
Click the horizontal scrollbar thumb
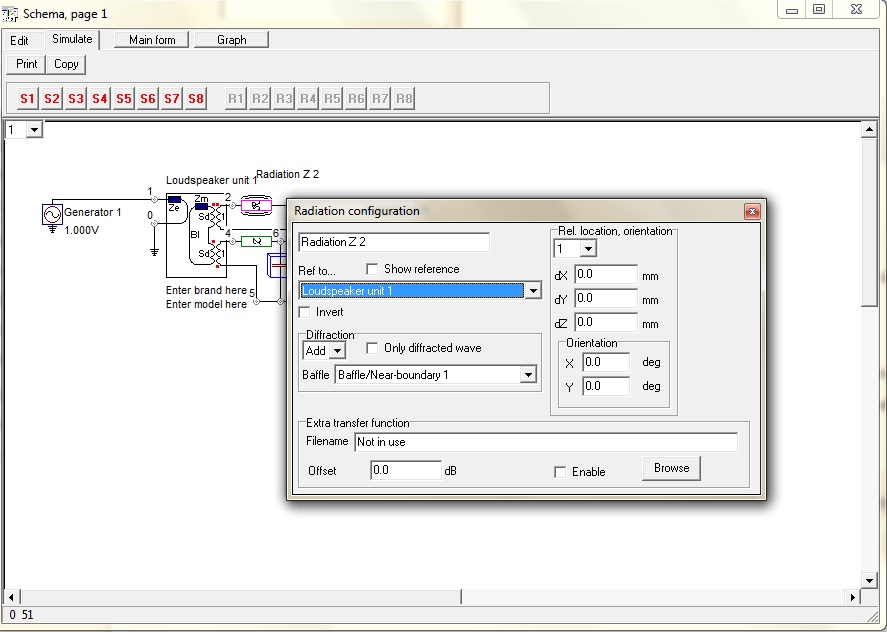[240, 596]
